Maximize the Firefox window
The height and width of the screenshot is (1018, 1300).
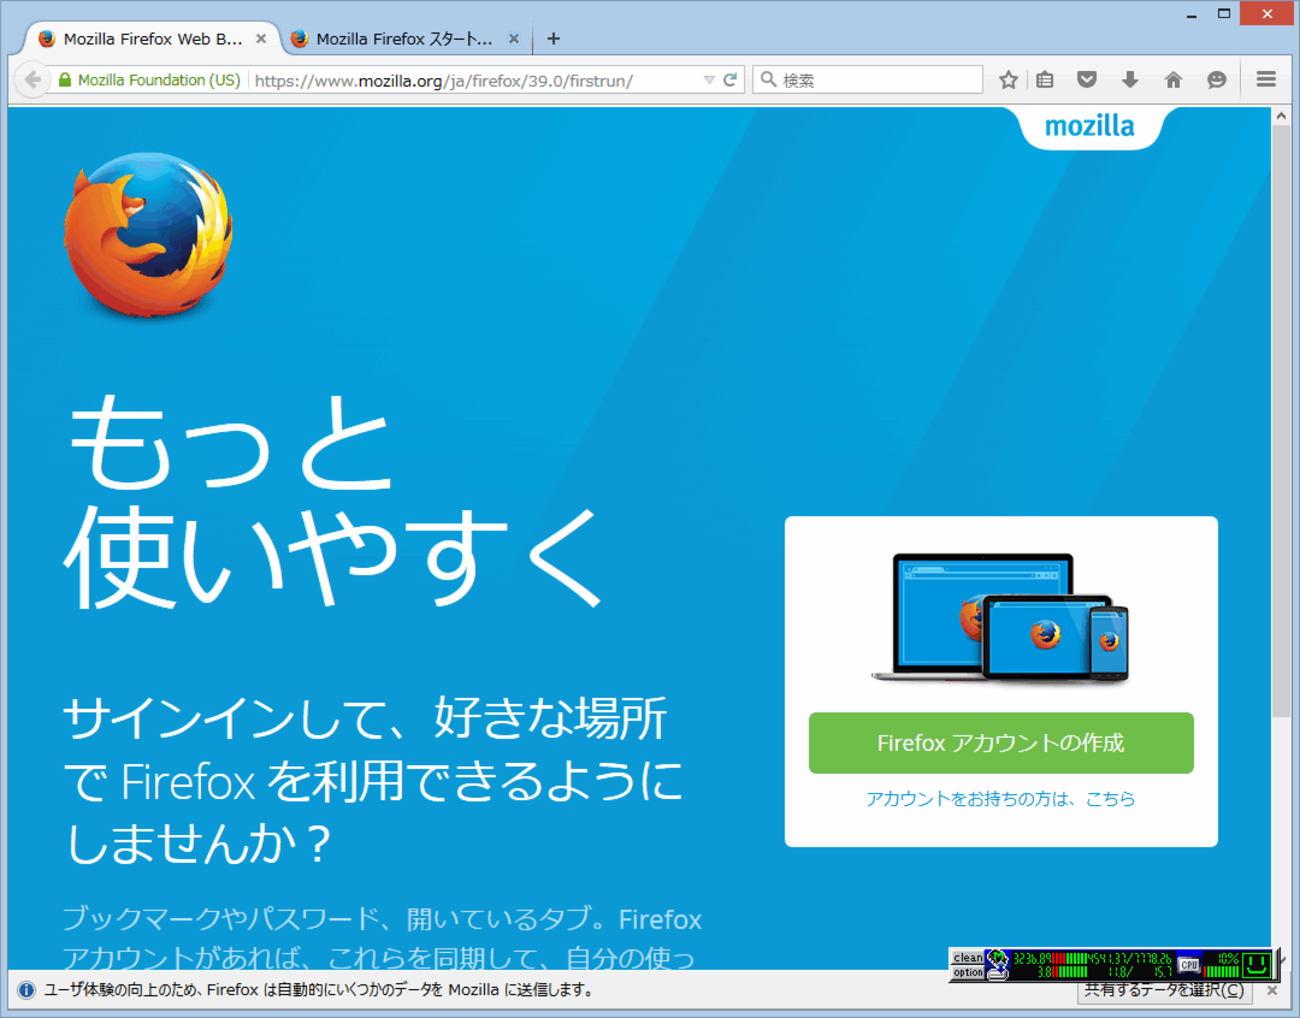(x=1224, y=14)
